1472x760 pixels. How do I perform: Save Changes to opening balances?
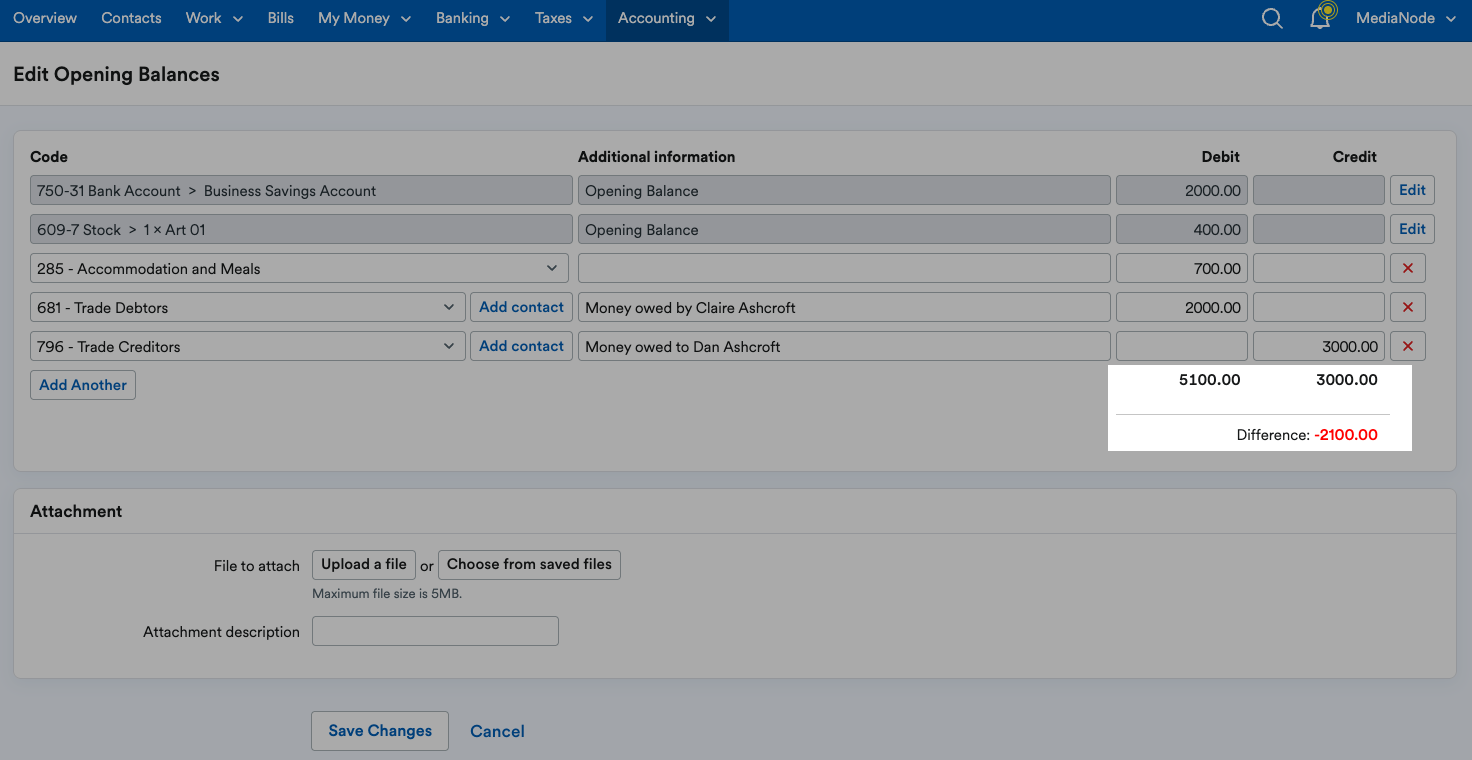[380, 731]
